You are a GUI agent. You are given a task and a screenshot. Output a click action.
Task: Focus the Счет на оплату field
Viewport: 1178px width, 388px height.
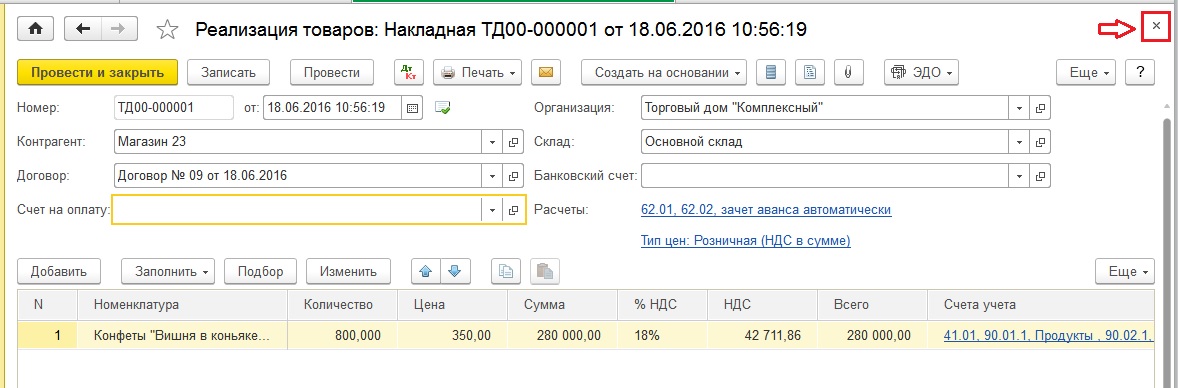(x=297, y=210)
